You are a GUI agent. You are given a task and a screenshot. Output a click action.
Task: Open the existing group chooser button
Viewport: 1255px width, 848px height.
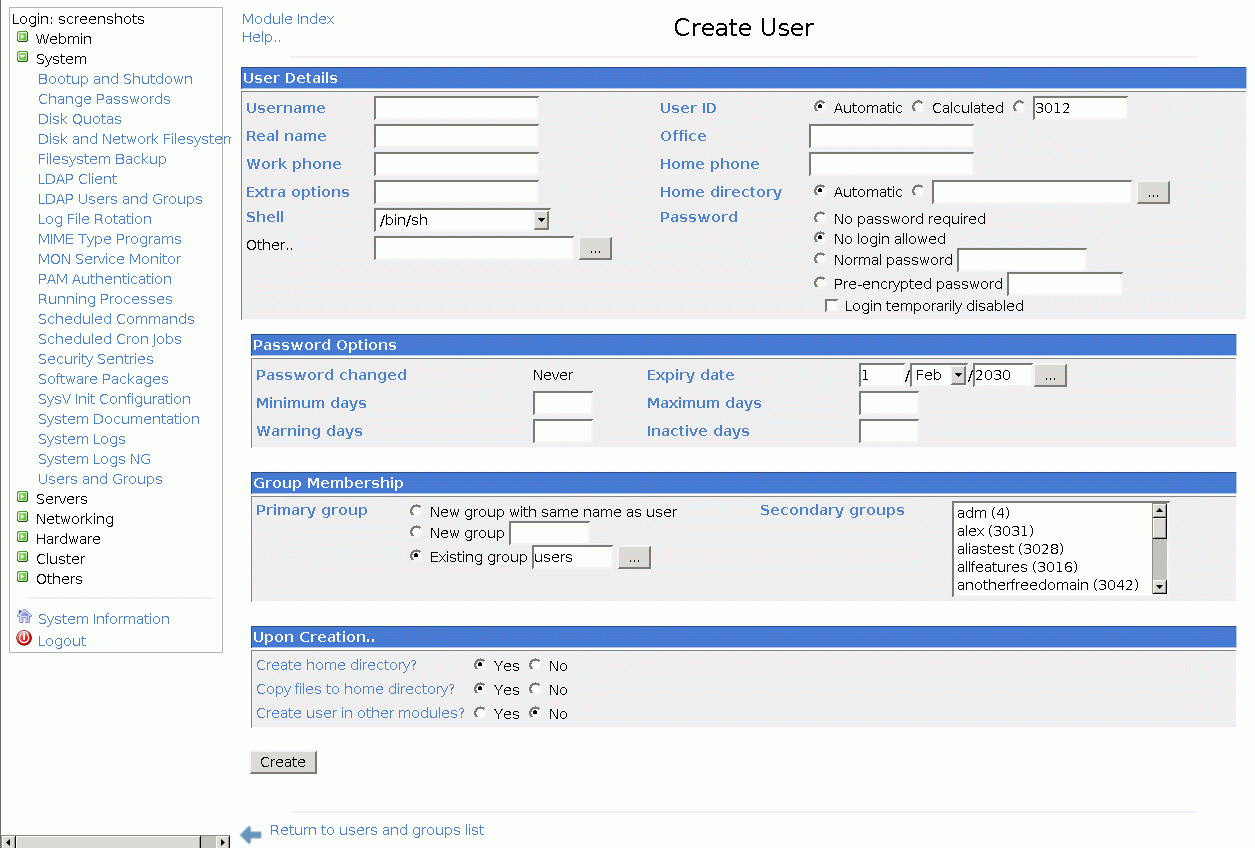[634, 558]
